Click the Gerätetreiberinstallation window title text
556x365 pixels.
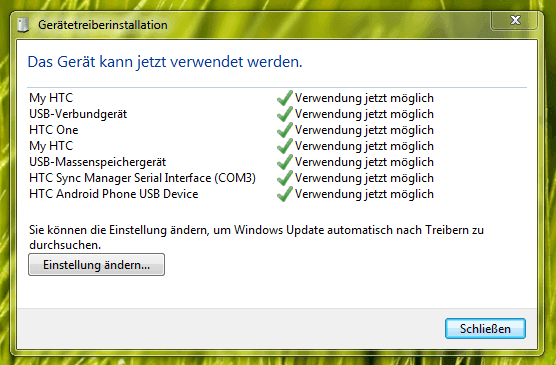click(103, 25)
